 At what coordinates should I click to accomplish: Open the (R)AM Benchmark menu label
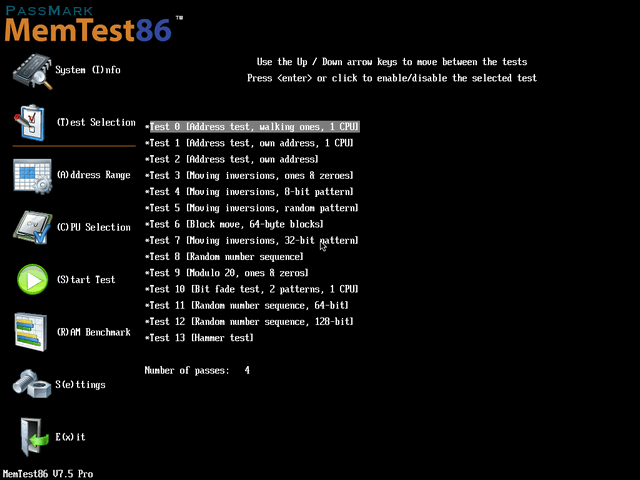coord(93,332)
